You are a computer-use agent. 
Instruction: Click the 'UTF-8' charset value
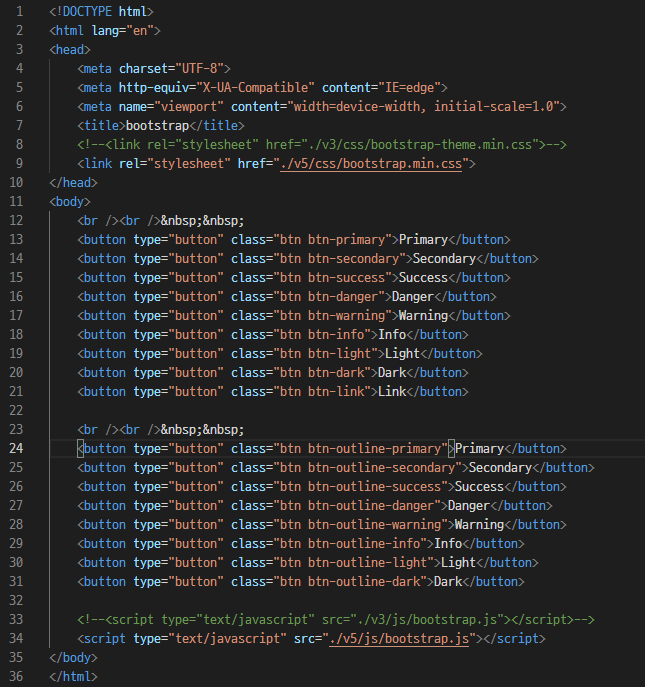pos(199,68)
